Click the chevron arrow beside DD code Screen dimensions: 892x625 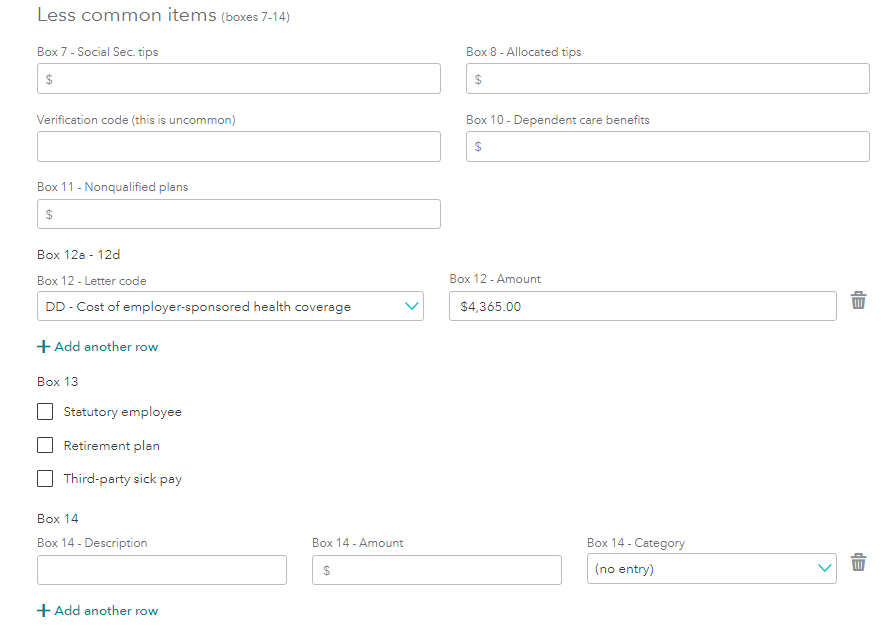pyautogui.click(x=412, y=307)
